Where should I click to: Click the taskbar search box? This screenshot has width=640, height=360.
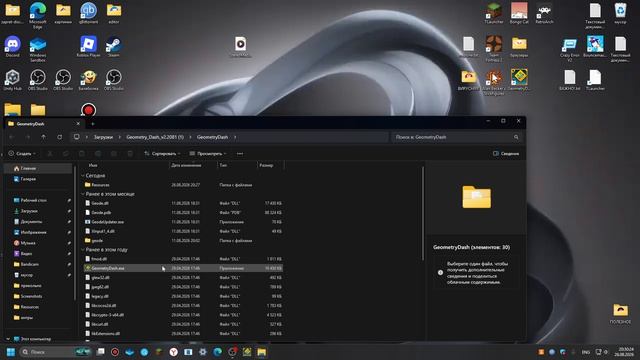pyautogui.click(x=55, y=352)
